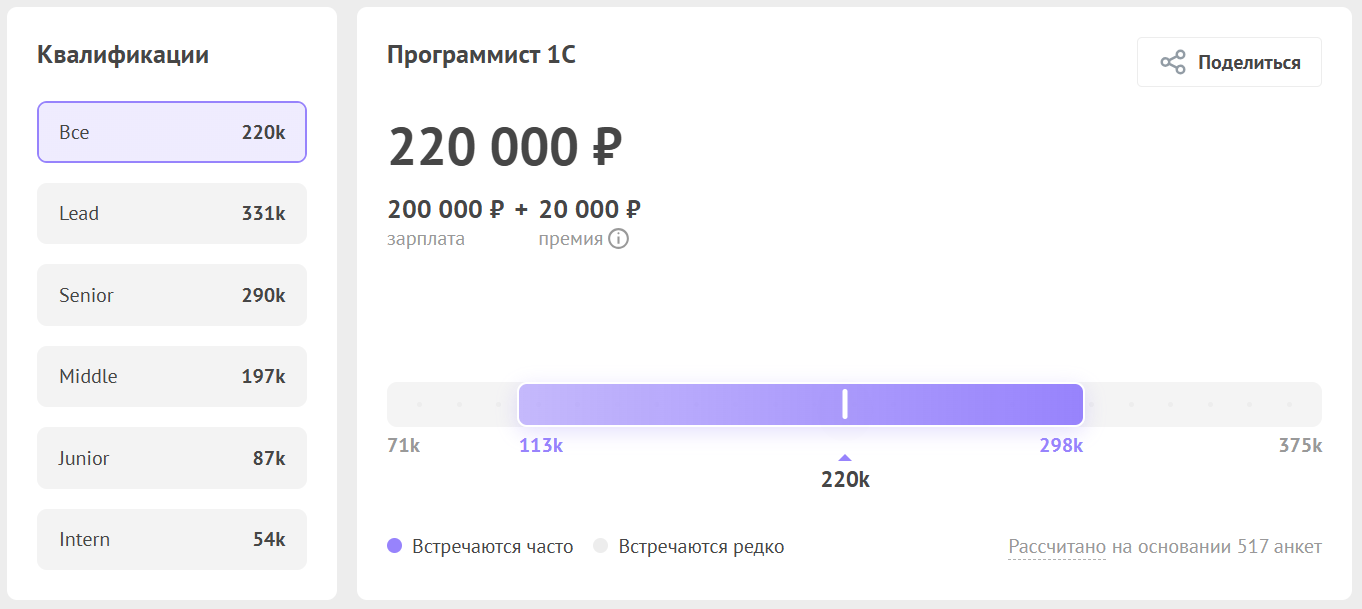Click the 113k lower range label
The height and width of the screenshot is (609, 1362).
point(541,446)
